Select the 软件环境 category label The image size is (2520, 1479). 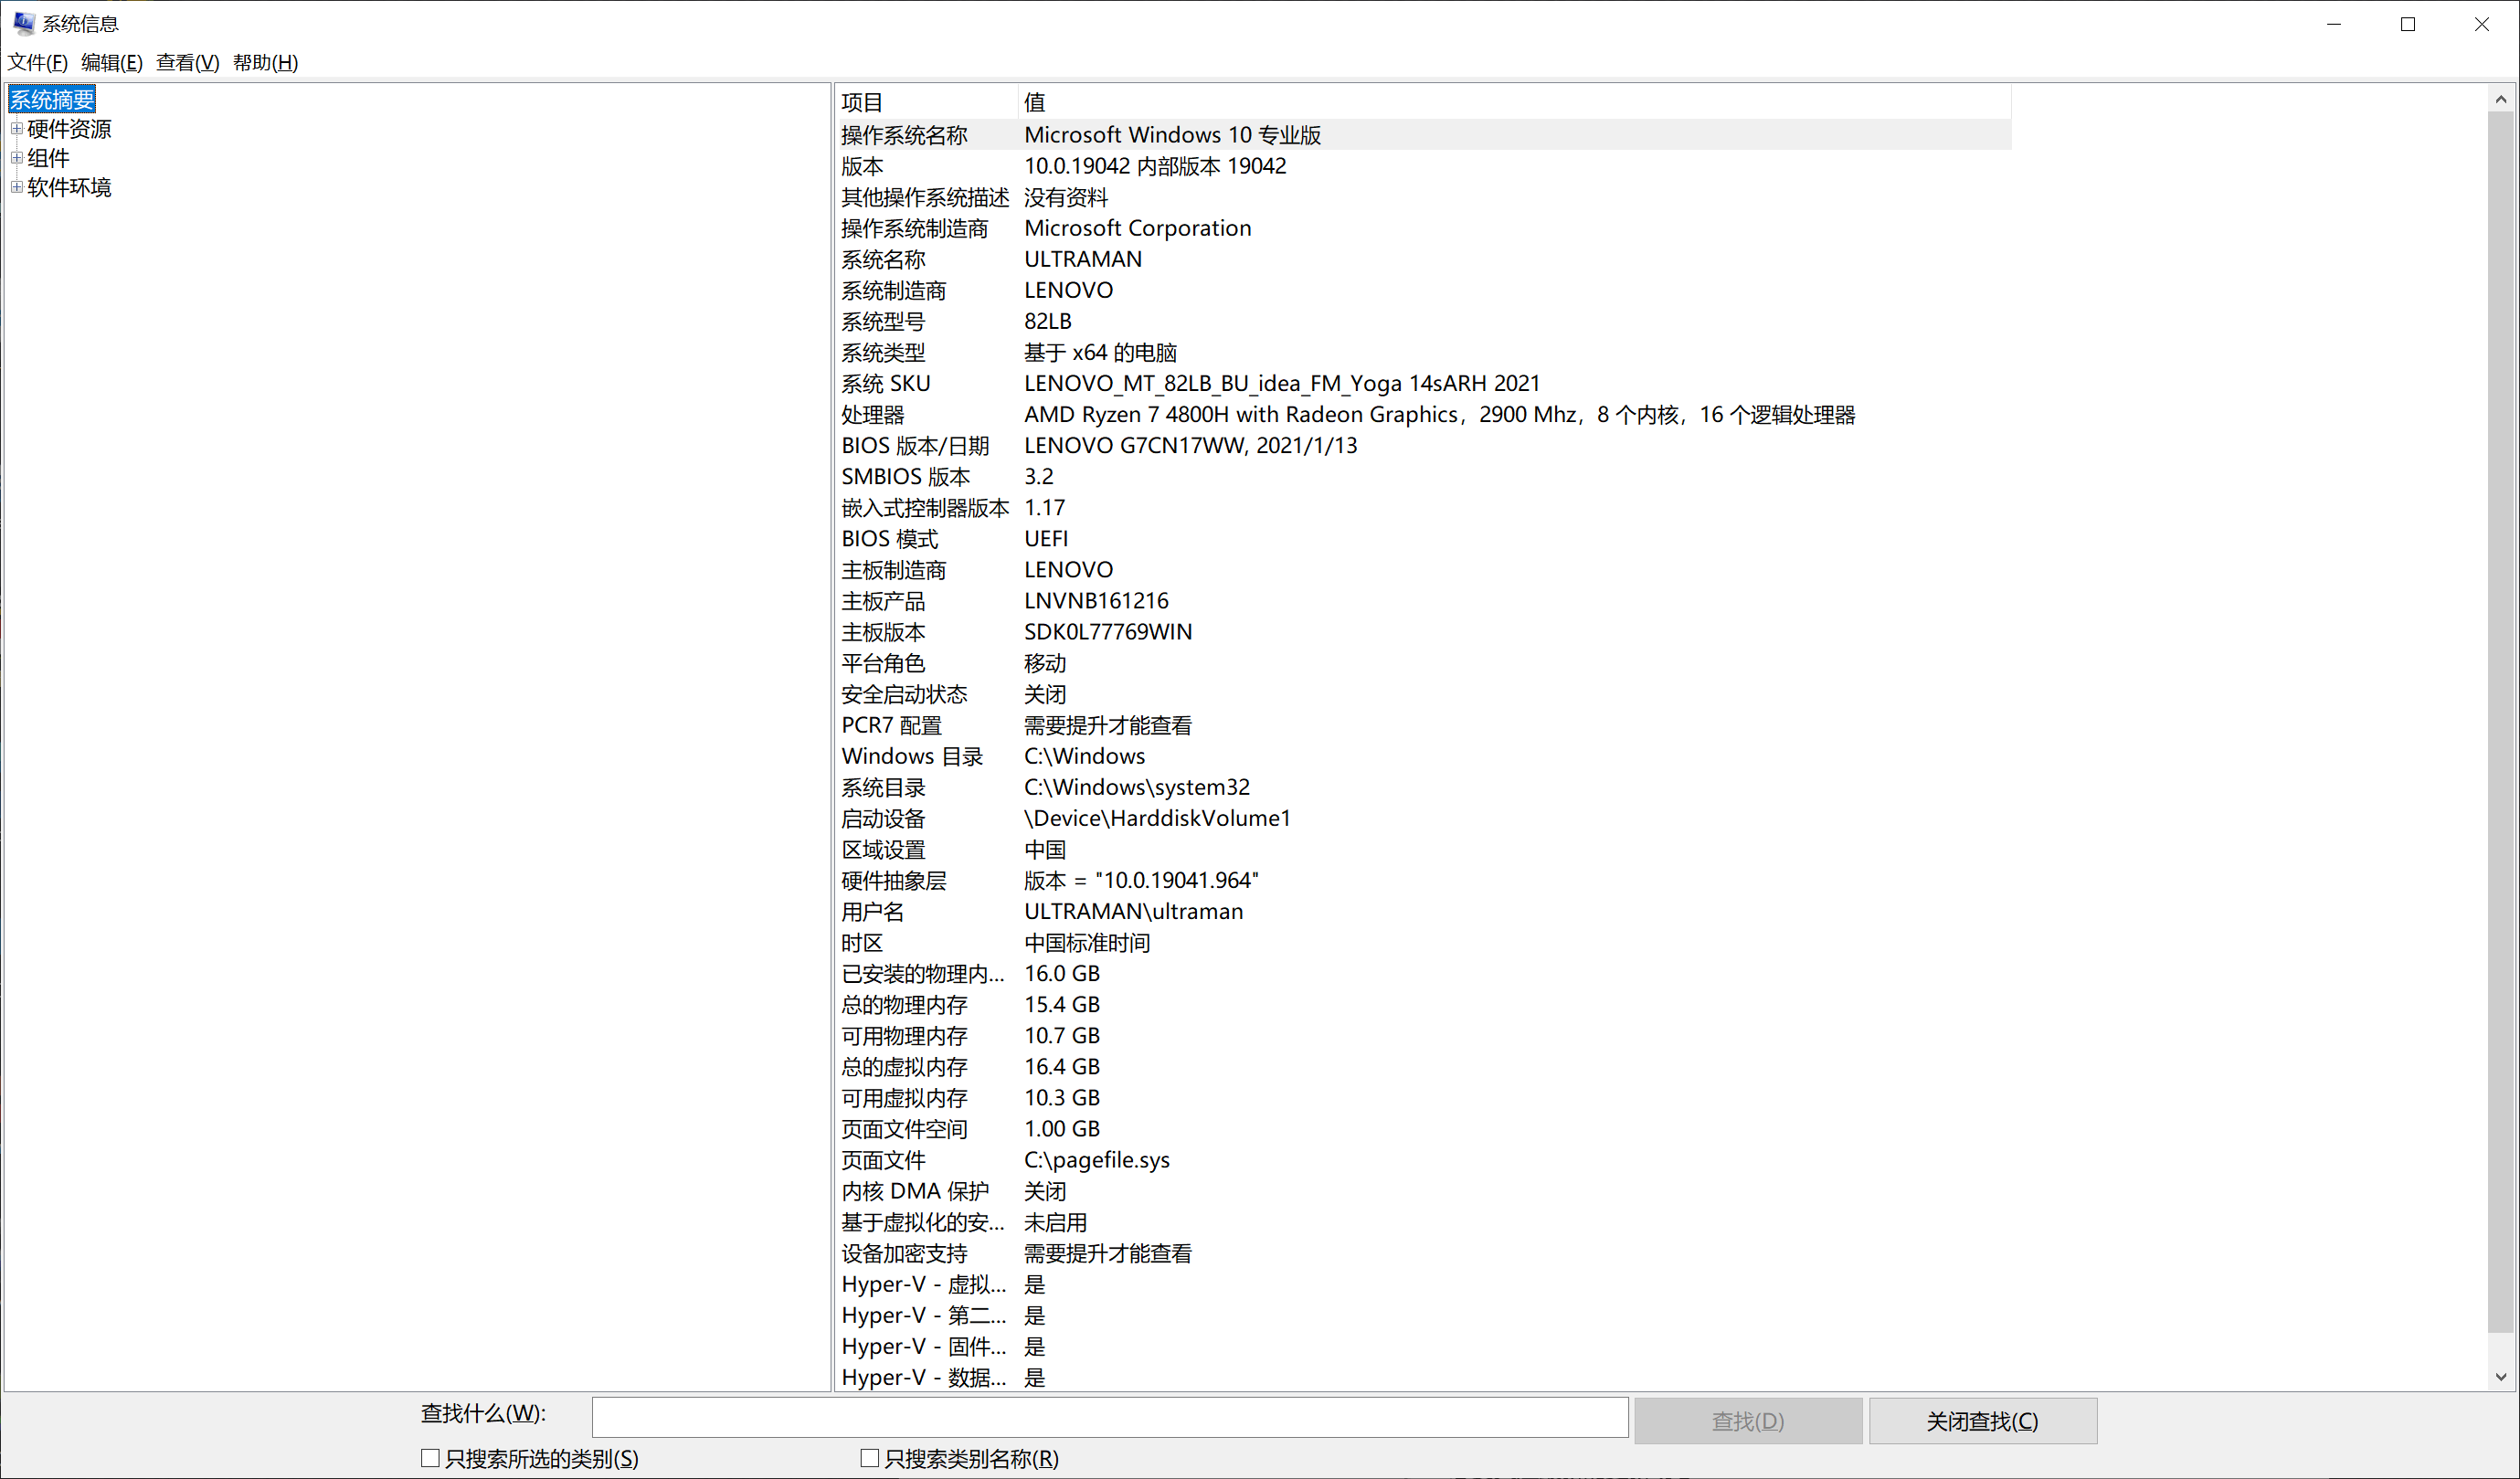(x=69, y=187)
